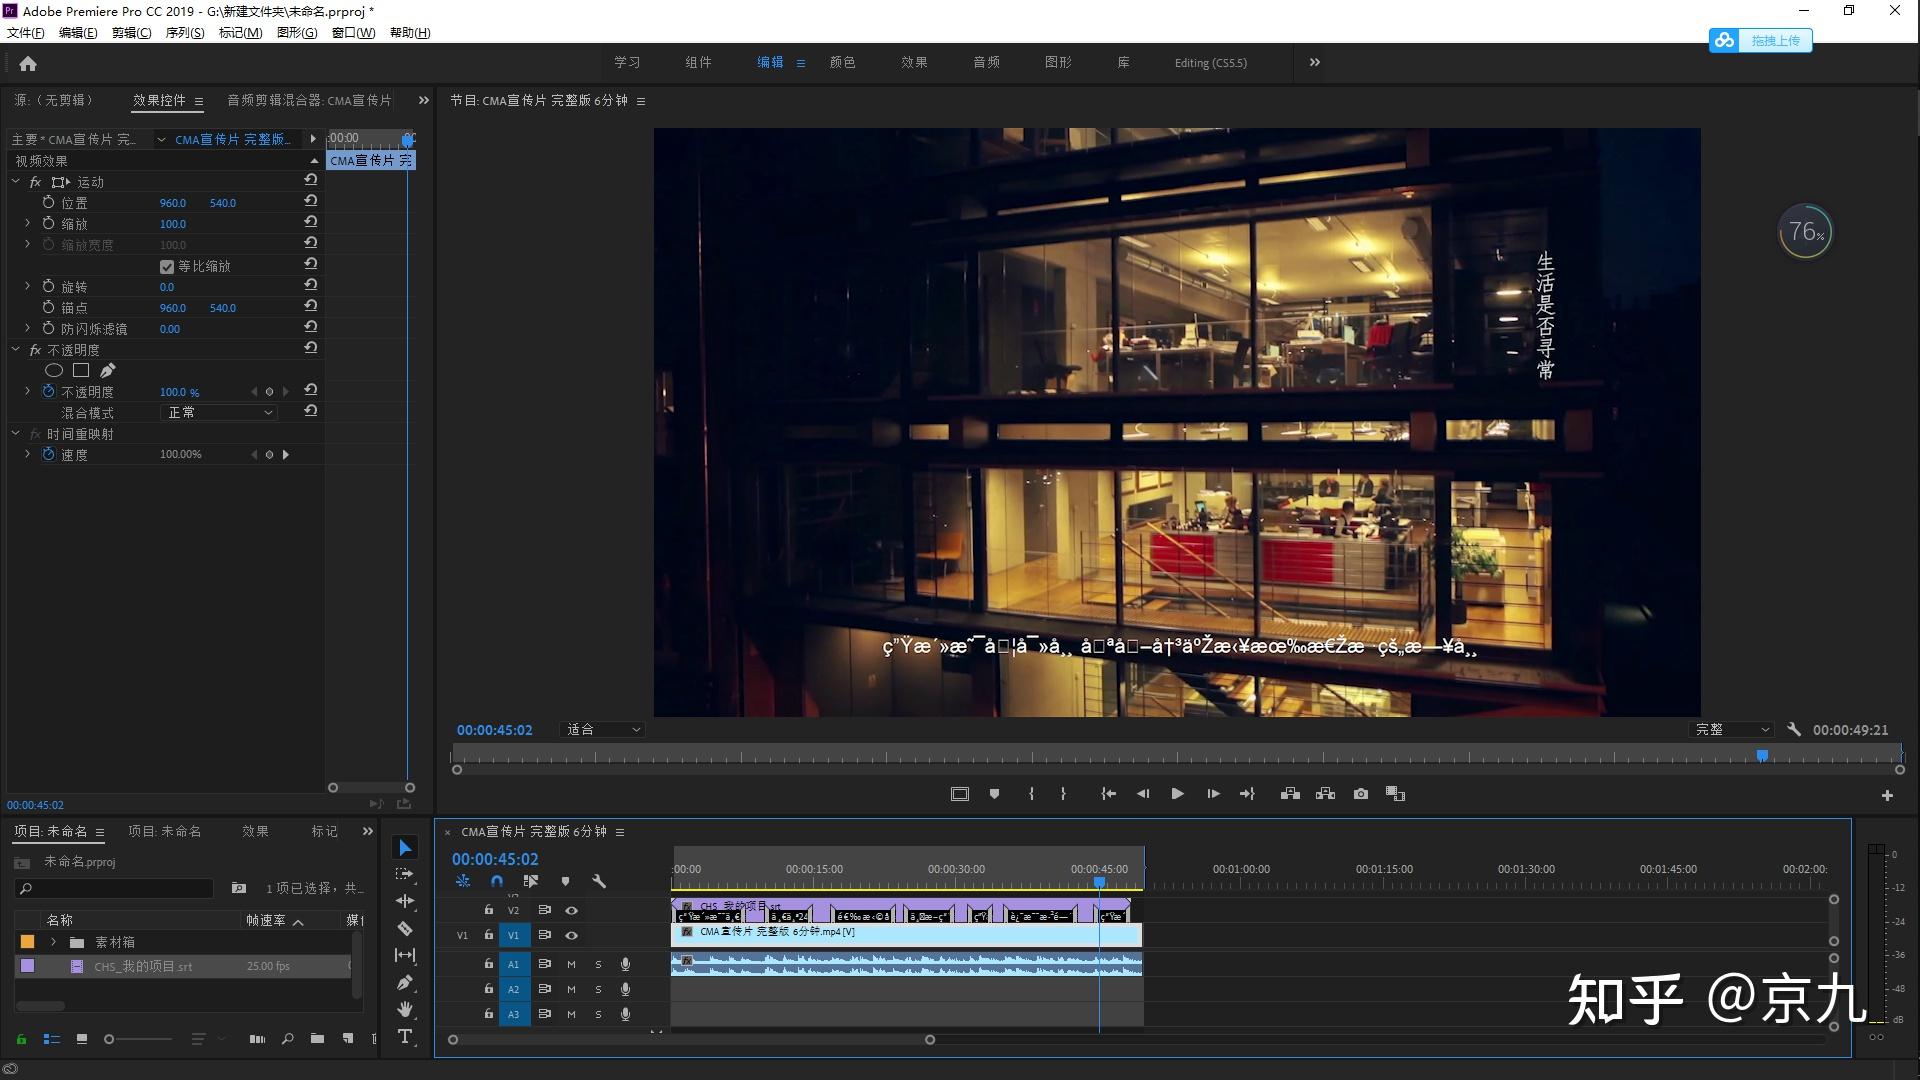
Task: Select the Pen tool in the tools panel
Action: coord(405,983)
